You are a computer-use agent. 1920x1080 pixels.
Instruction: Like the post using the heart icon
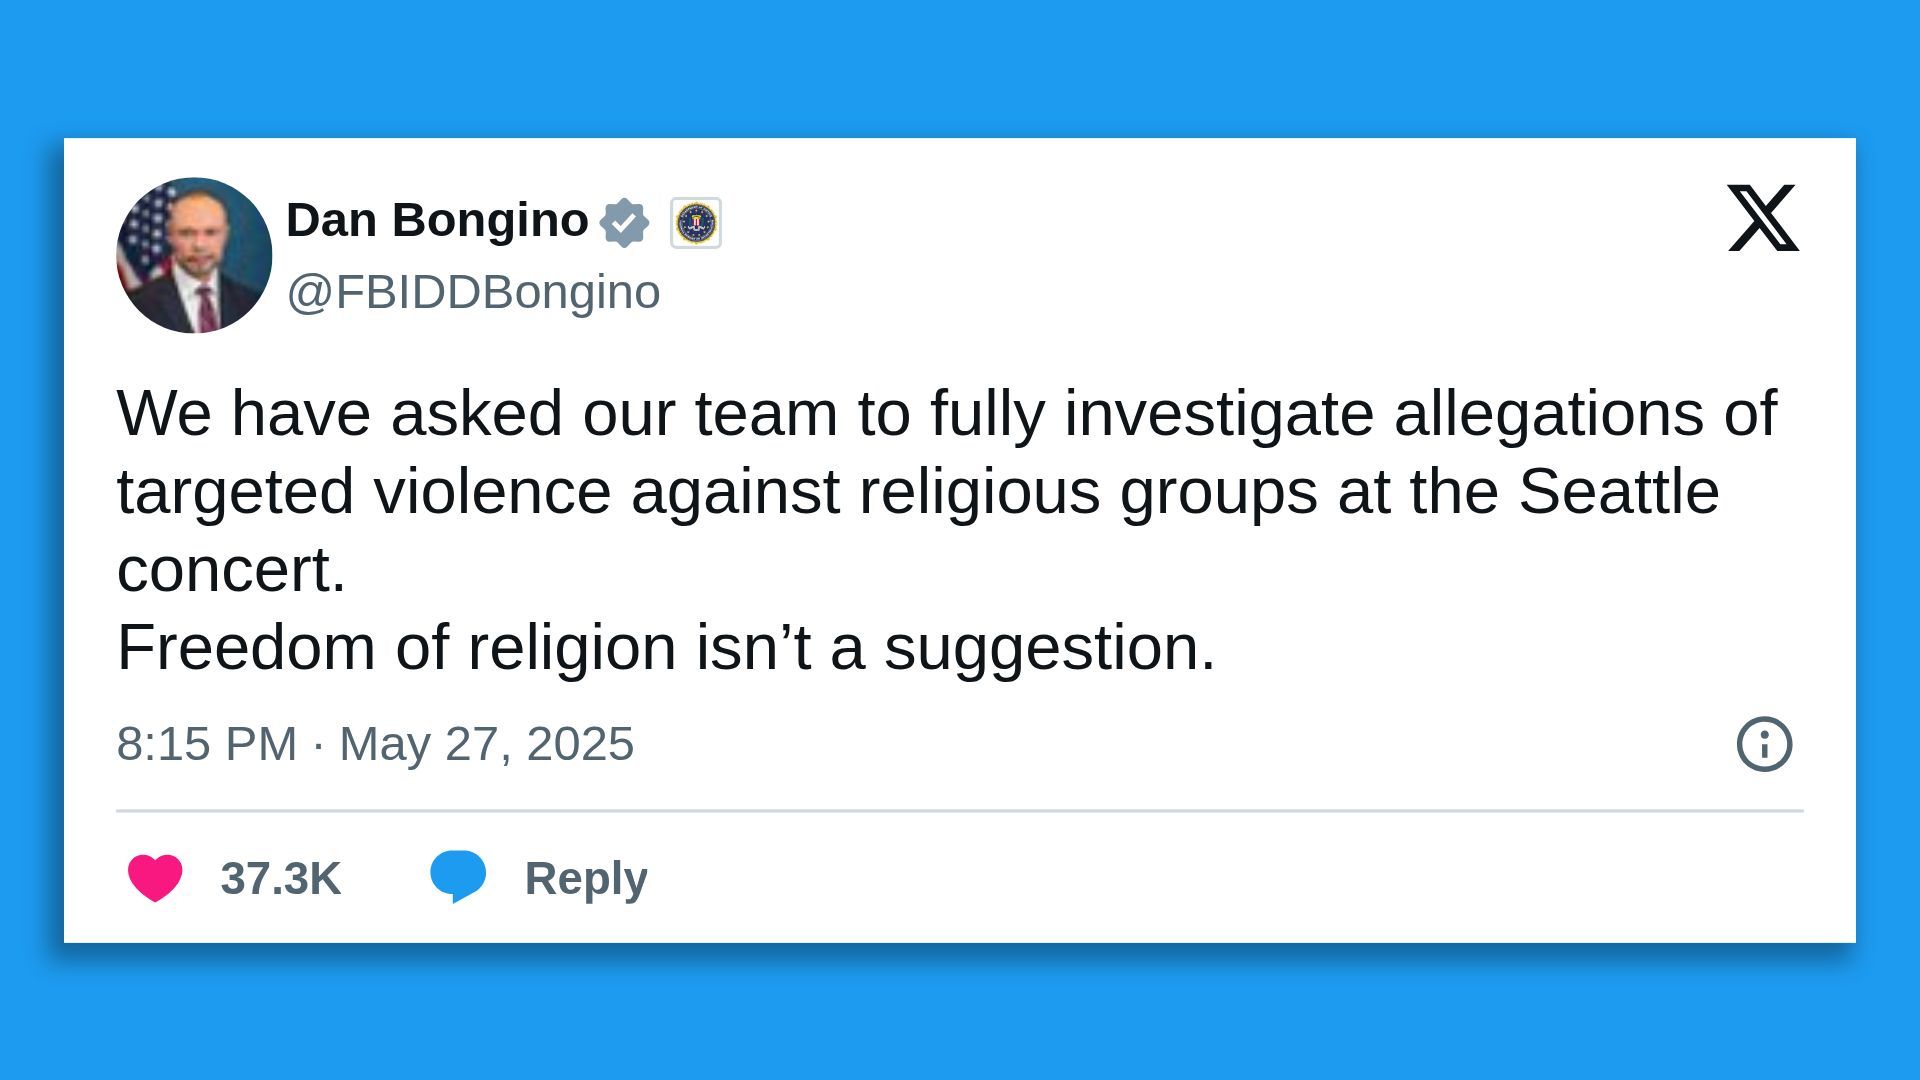pos(155,878)
